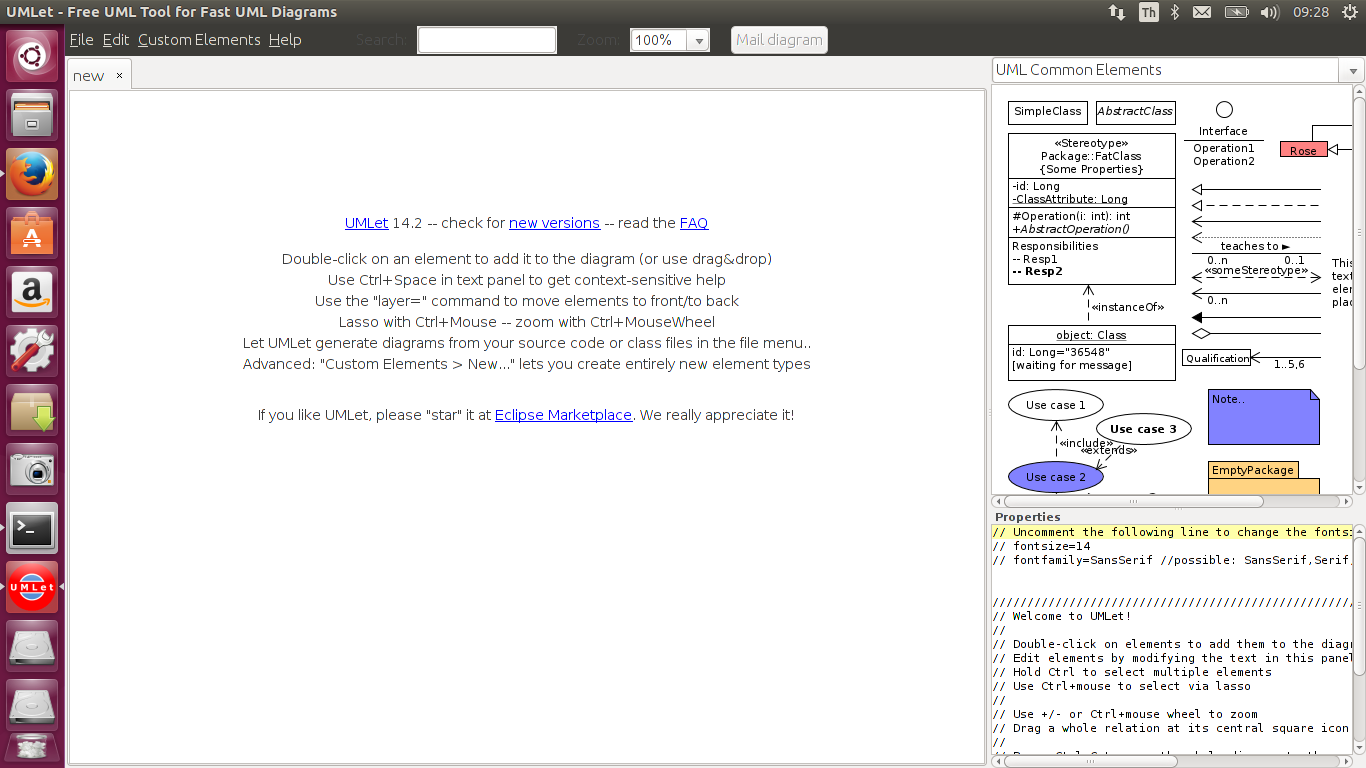Select the FatClass stereotype element

[x=1092, y=209]
